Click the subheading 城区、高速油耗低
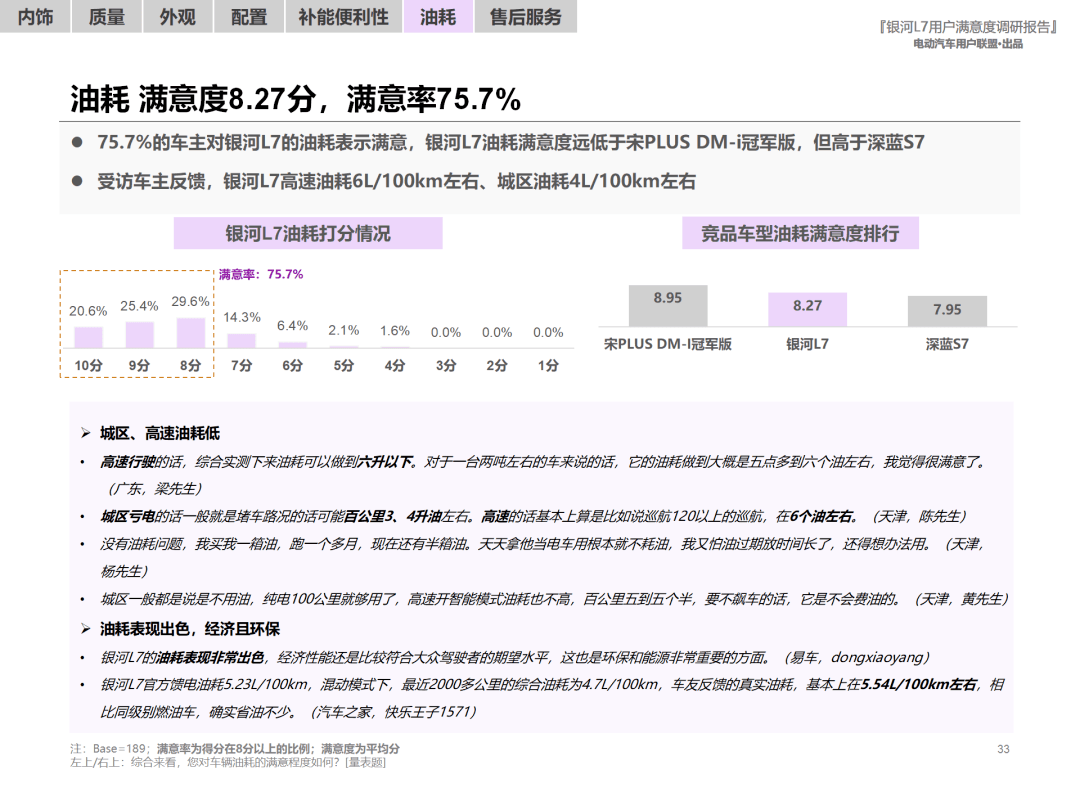 pos(160,433)
